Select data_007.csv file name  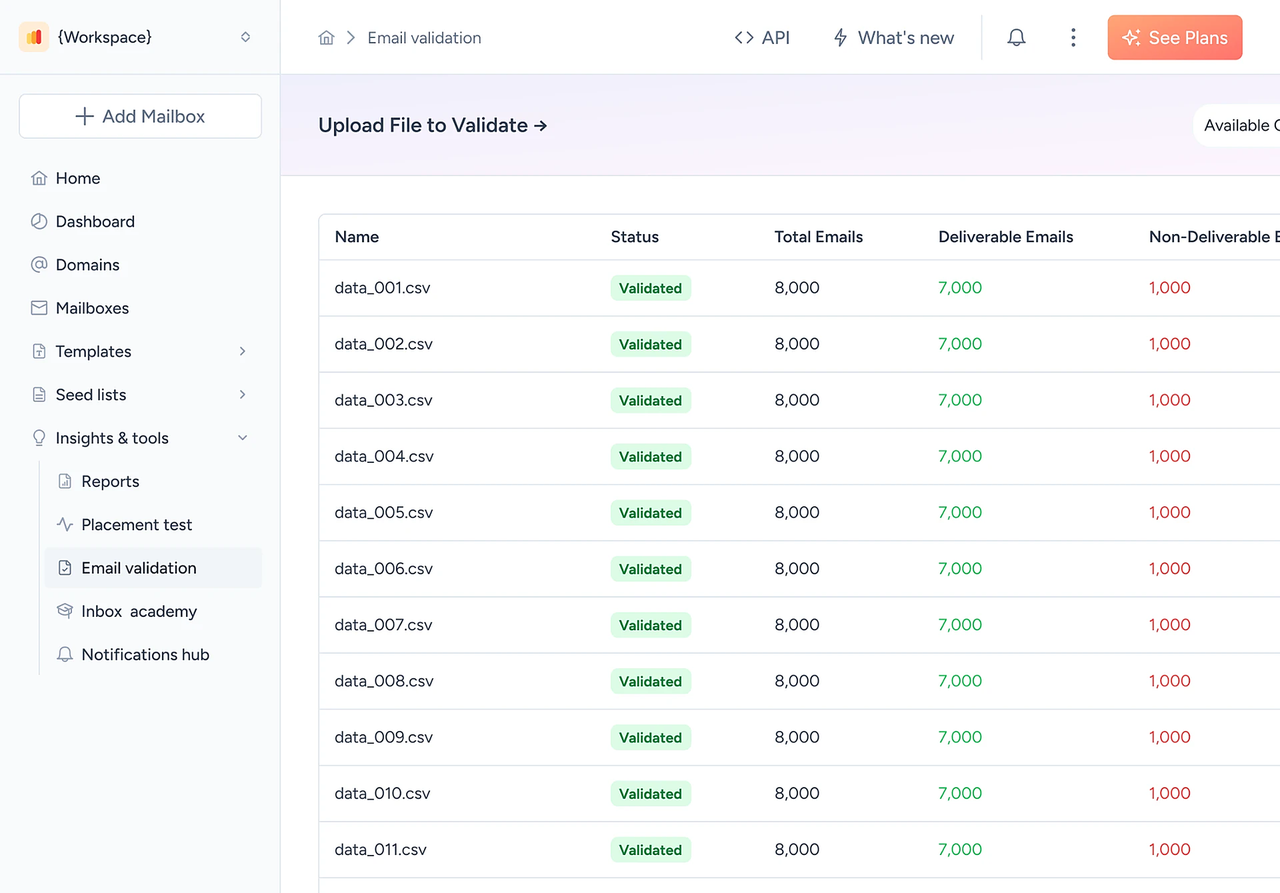[383, 625]
